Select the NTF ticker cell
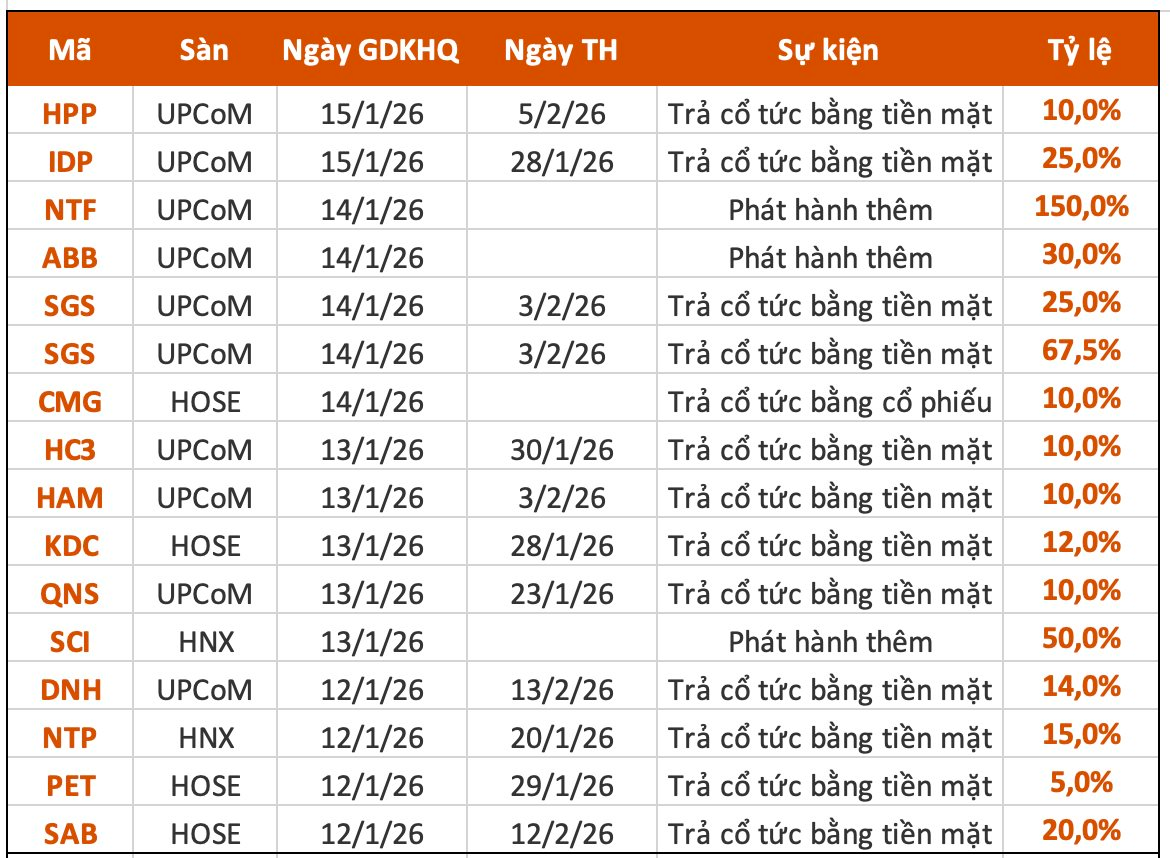The image size is (1170, 858). (70, 210)
